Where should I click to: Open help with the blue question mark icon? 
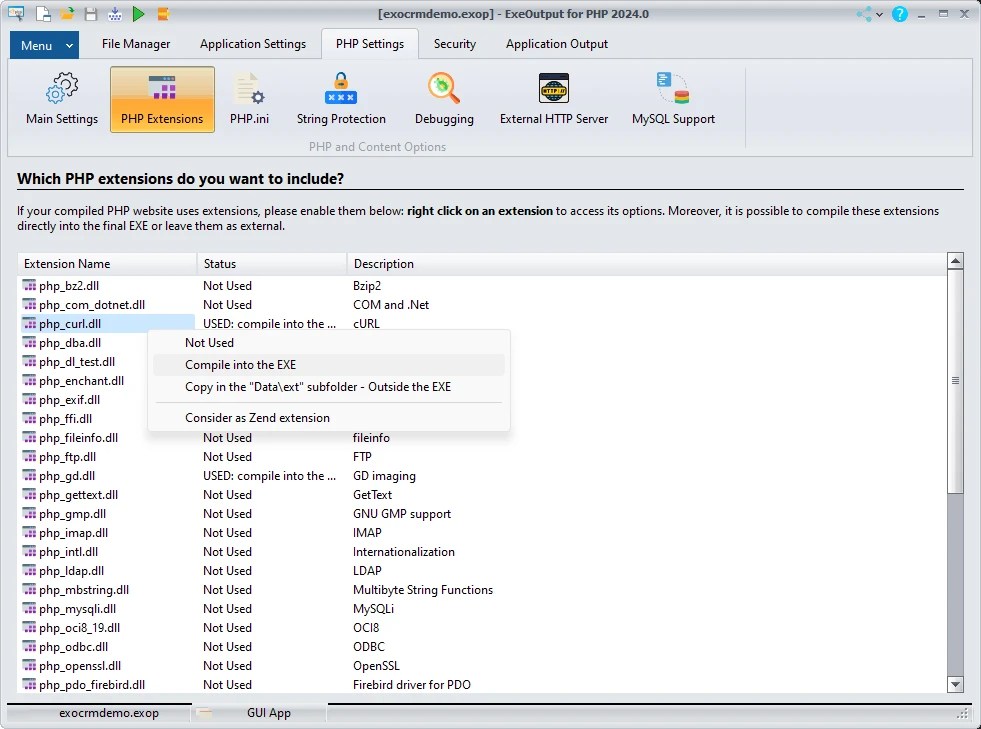(899, 14)
